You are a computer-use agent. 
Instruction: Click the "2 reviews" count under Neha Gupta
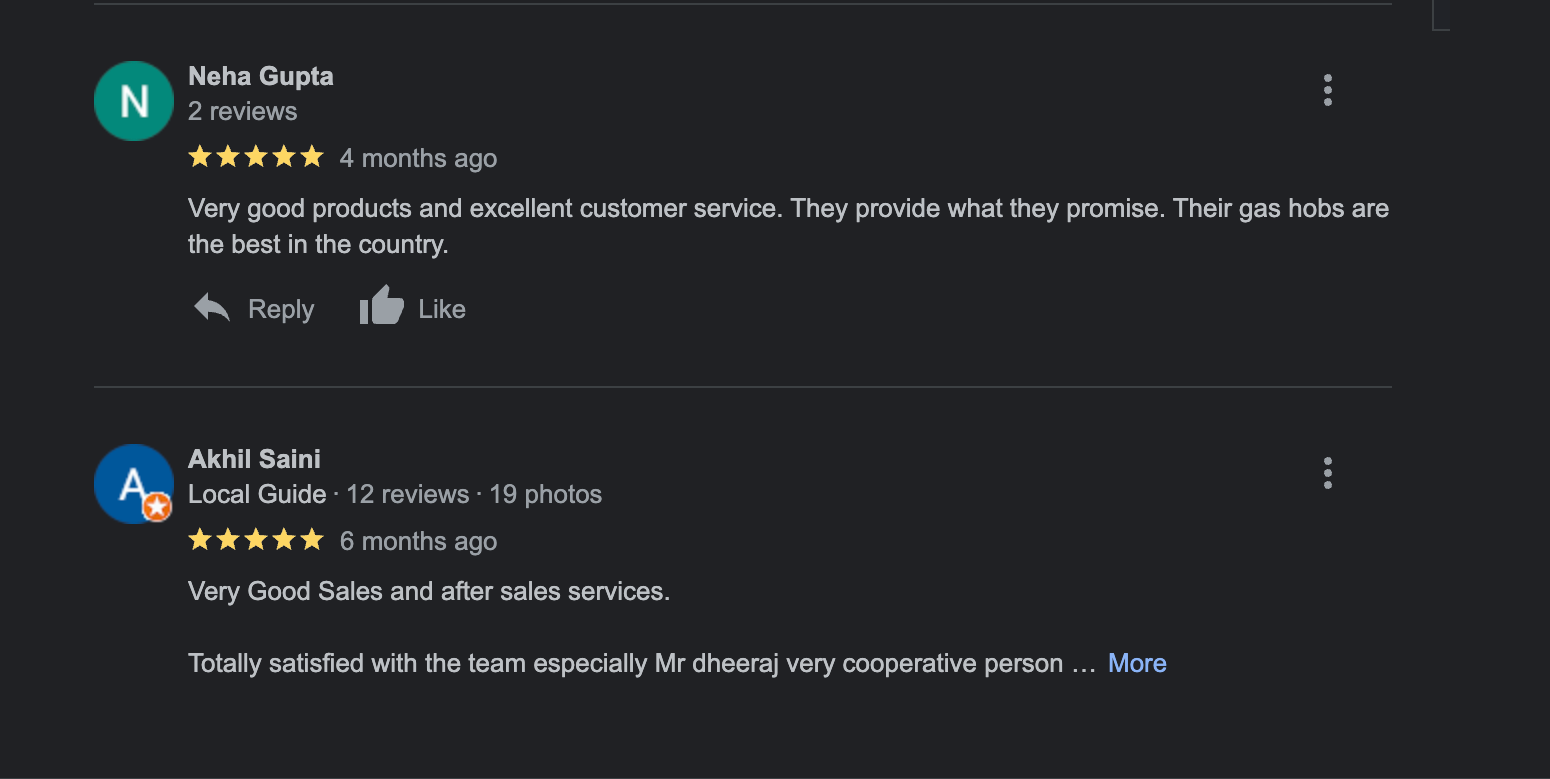tap(243, 111)
